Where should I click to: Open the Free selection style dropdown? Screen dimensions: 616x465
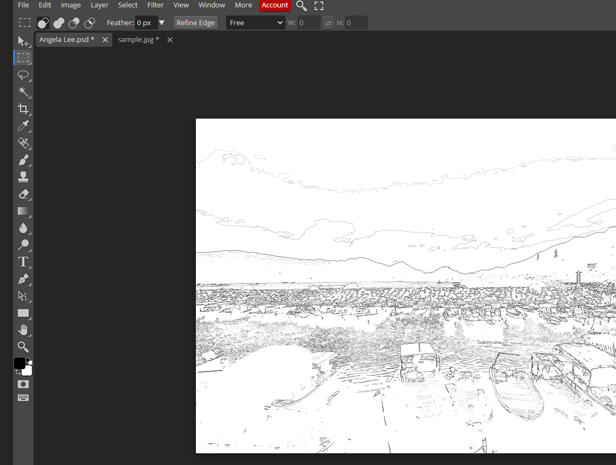[255, 23]
